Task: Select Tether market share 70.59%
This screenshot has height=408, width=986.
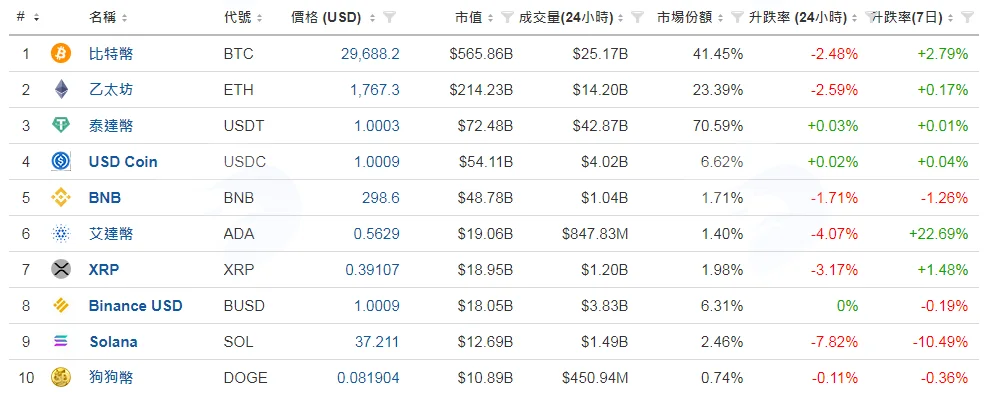Action: pyautogui.click(x=717, y=126)
